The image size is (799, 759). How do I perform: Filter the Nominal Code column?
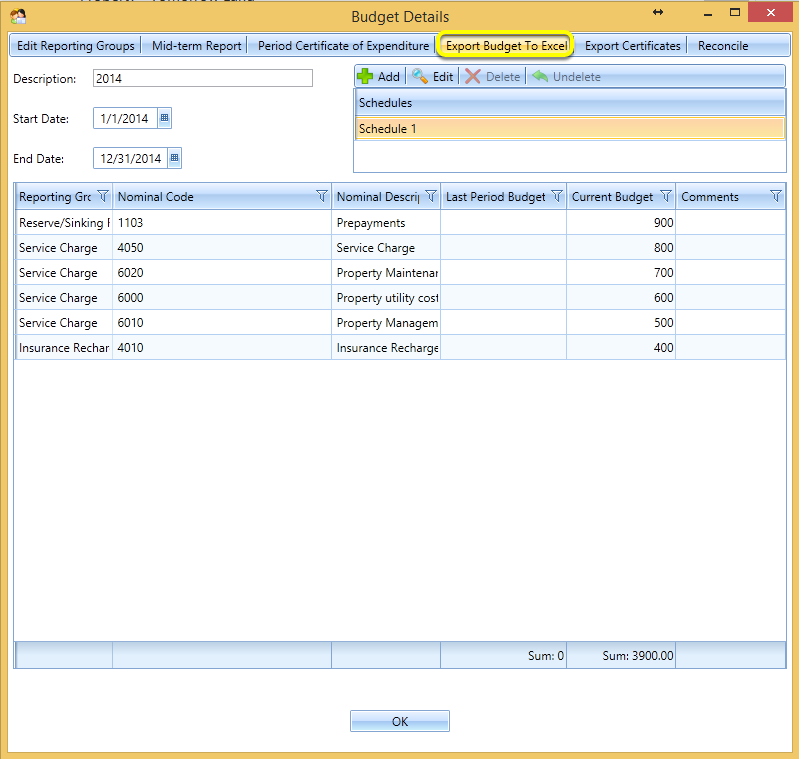coord(322,196)
